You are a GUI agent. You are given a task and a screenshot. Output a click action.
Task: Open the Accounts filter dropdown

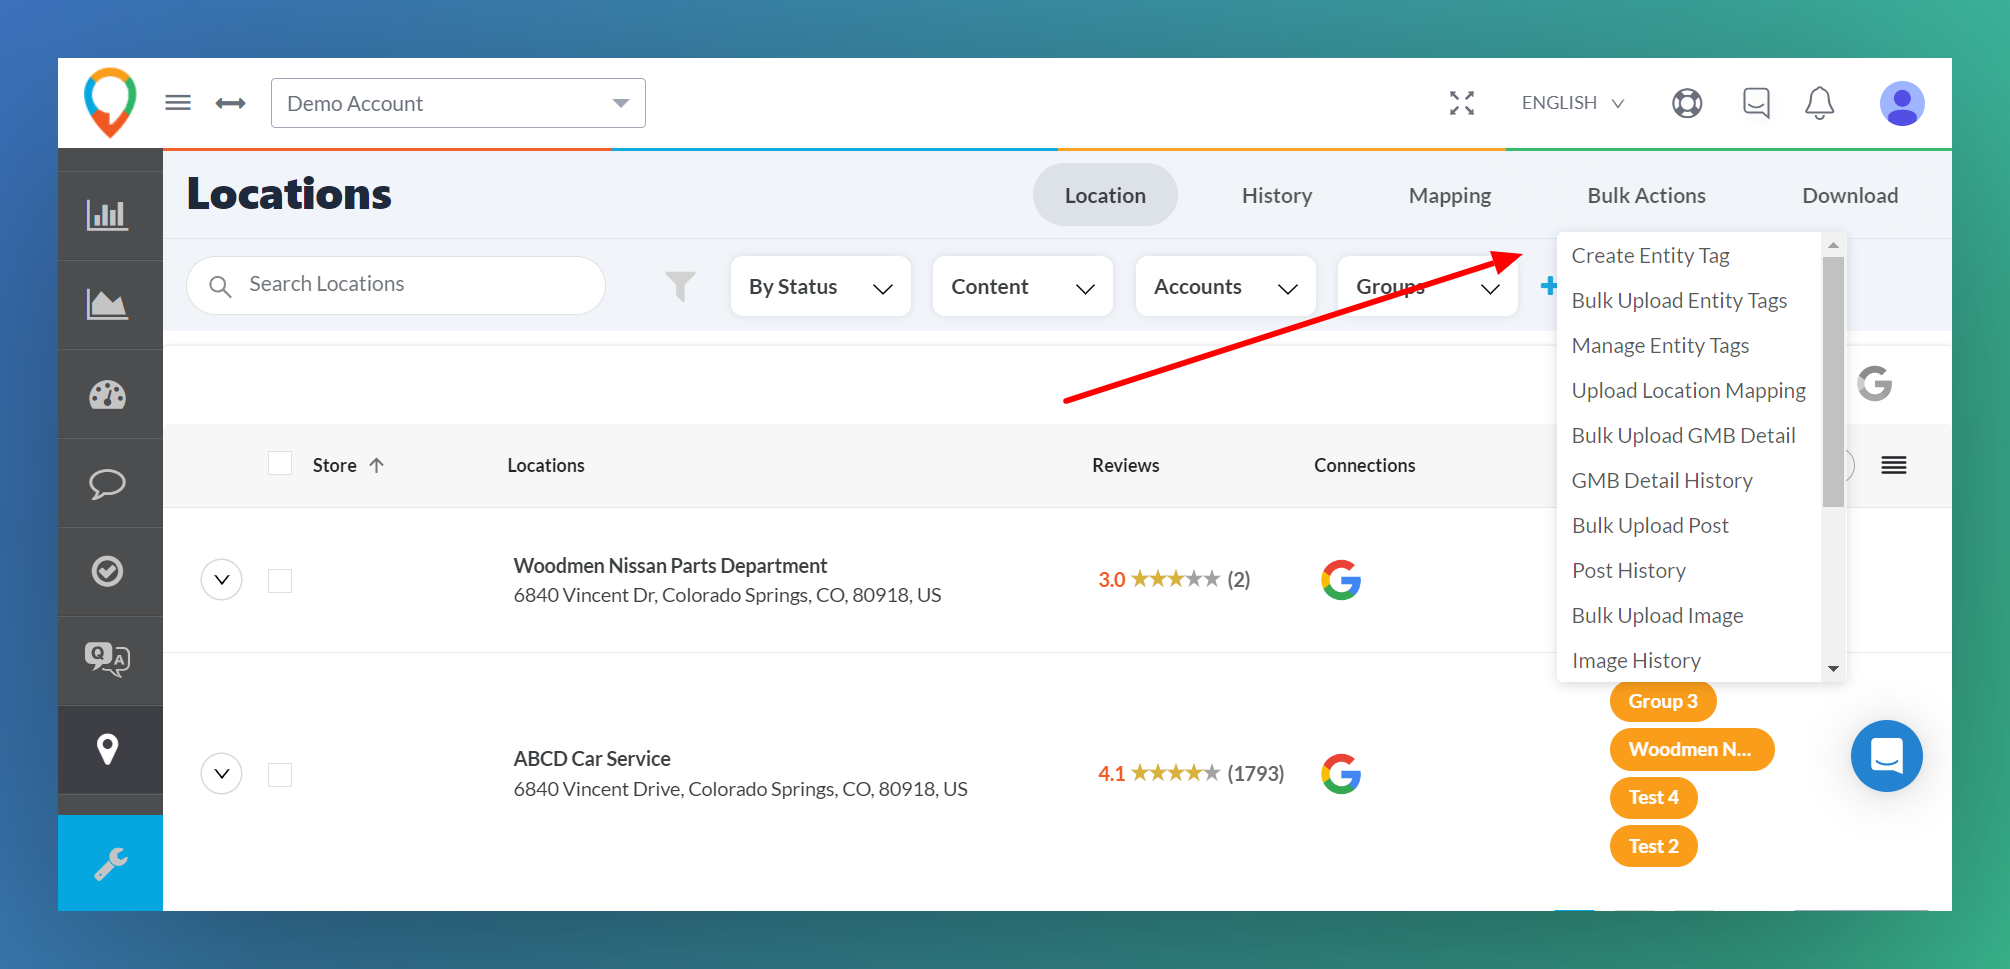tap(1226, 287)
